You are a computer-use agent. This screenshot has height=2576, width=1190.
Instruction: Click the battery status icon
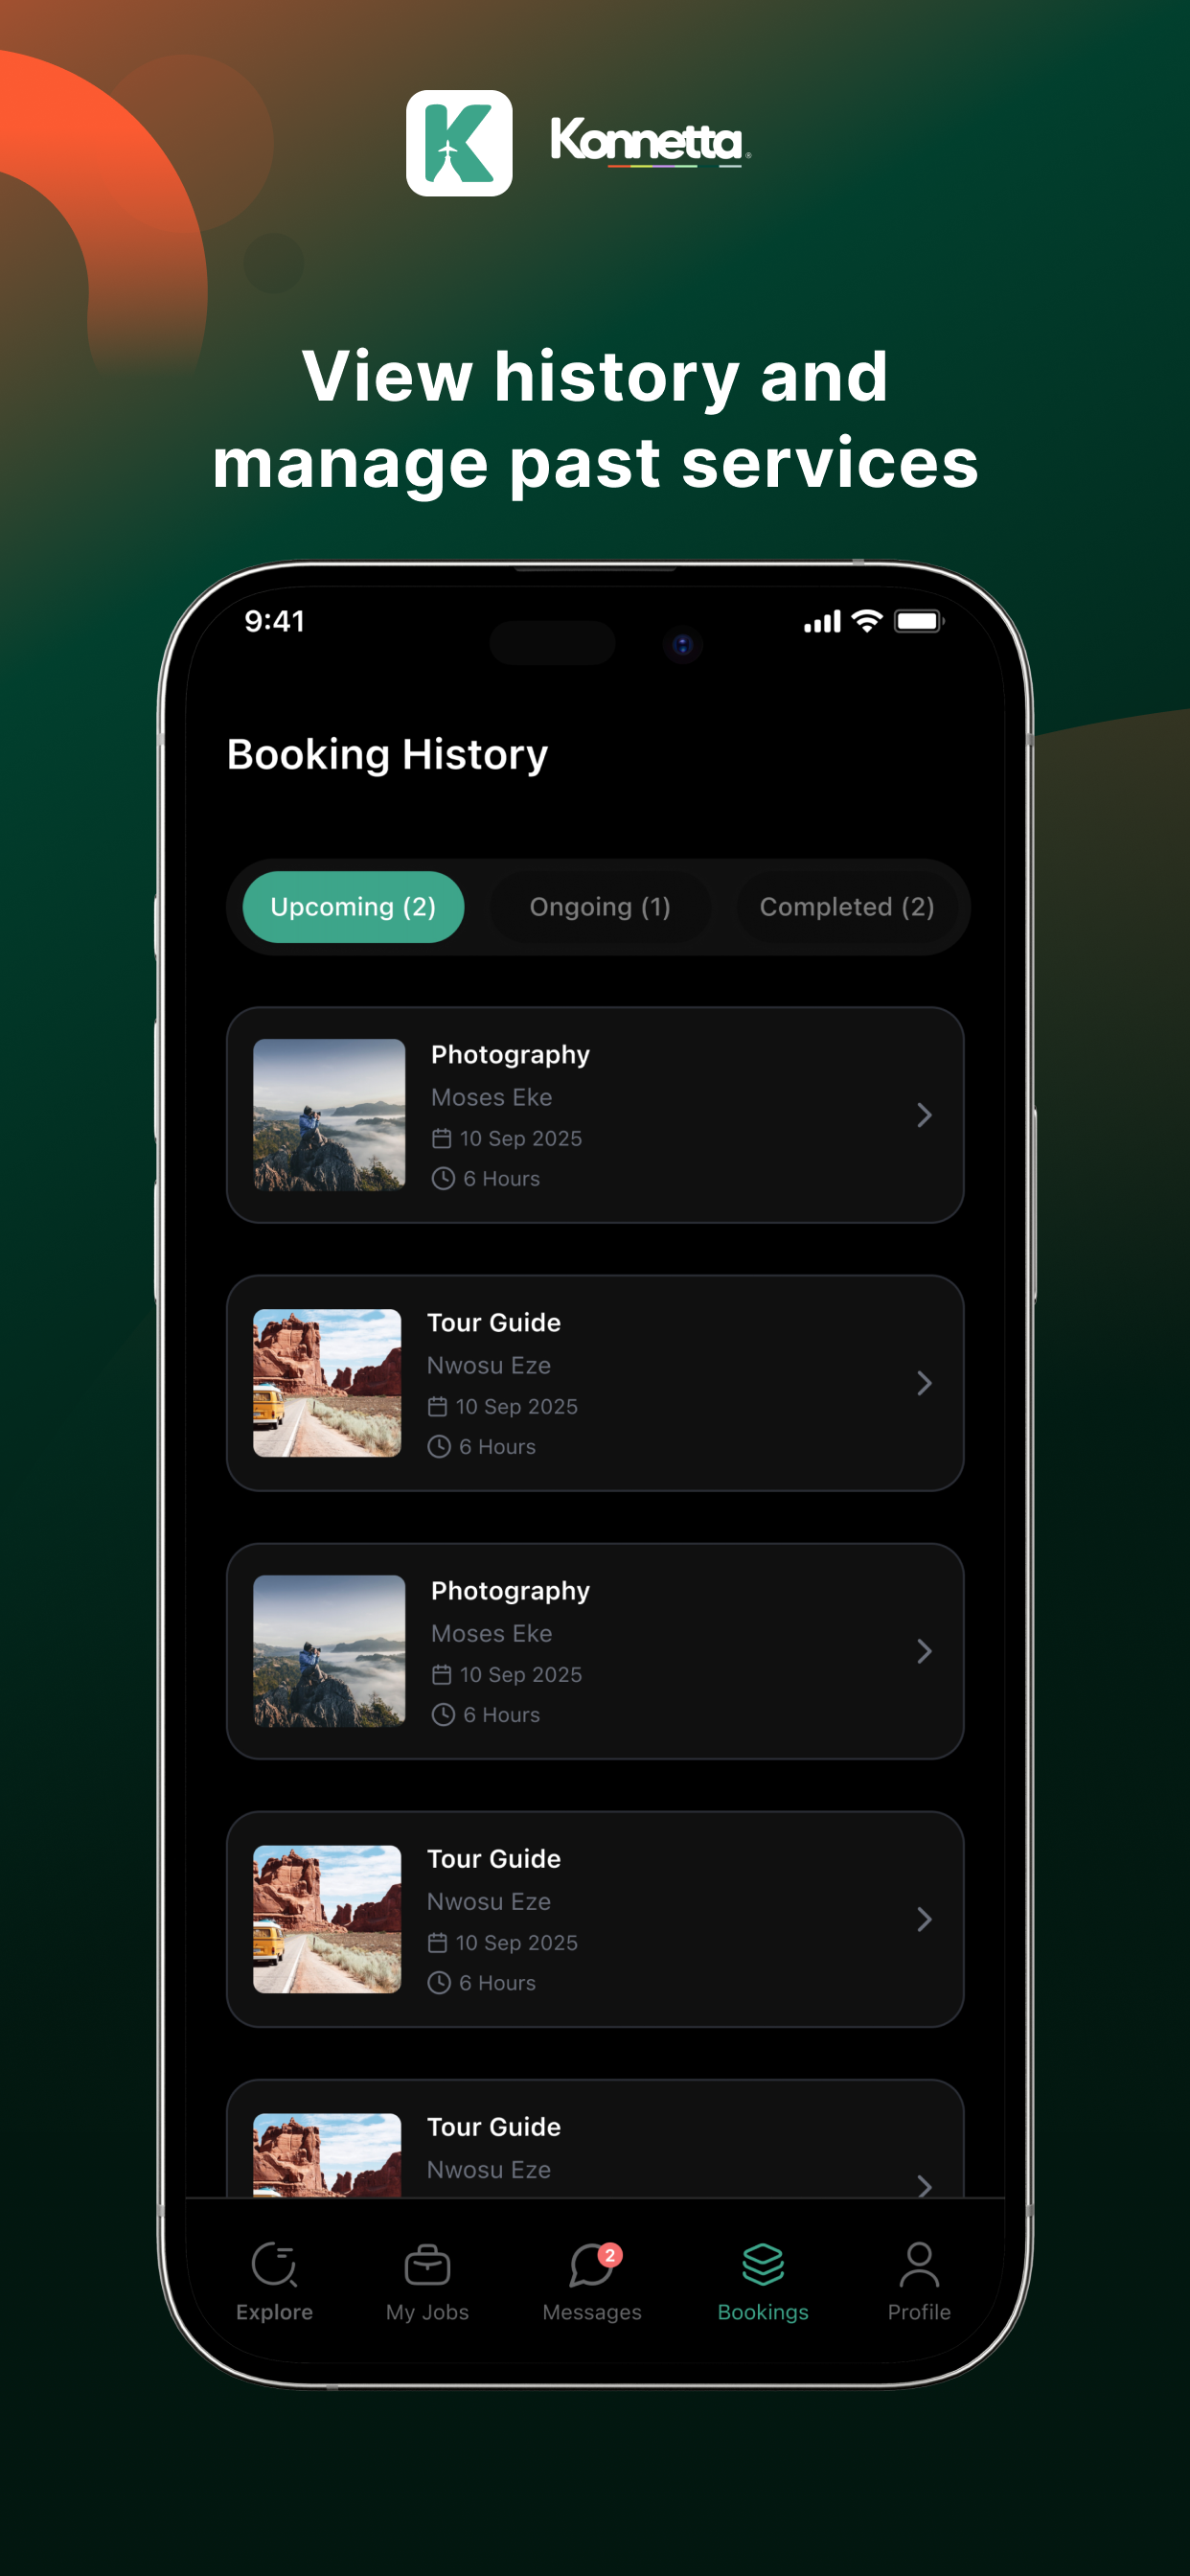click(x=919, y=621)
